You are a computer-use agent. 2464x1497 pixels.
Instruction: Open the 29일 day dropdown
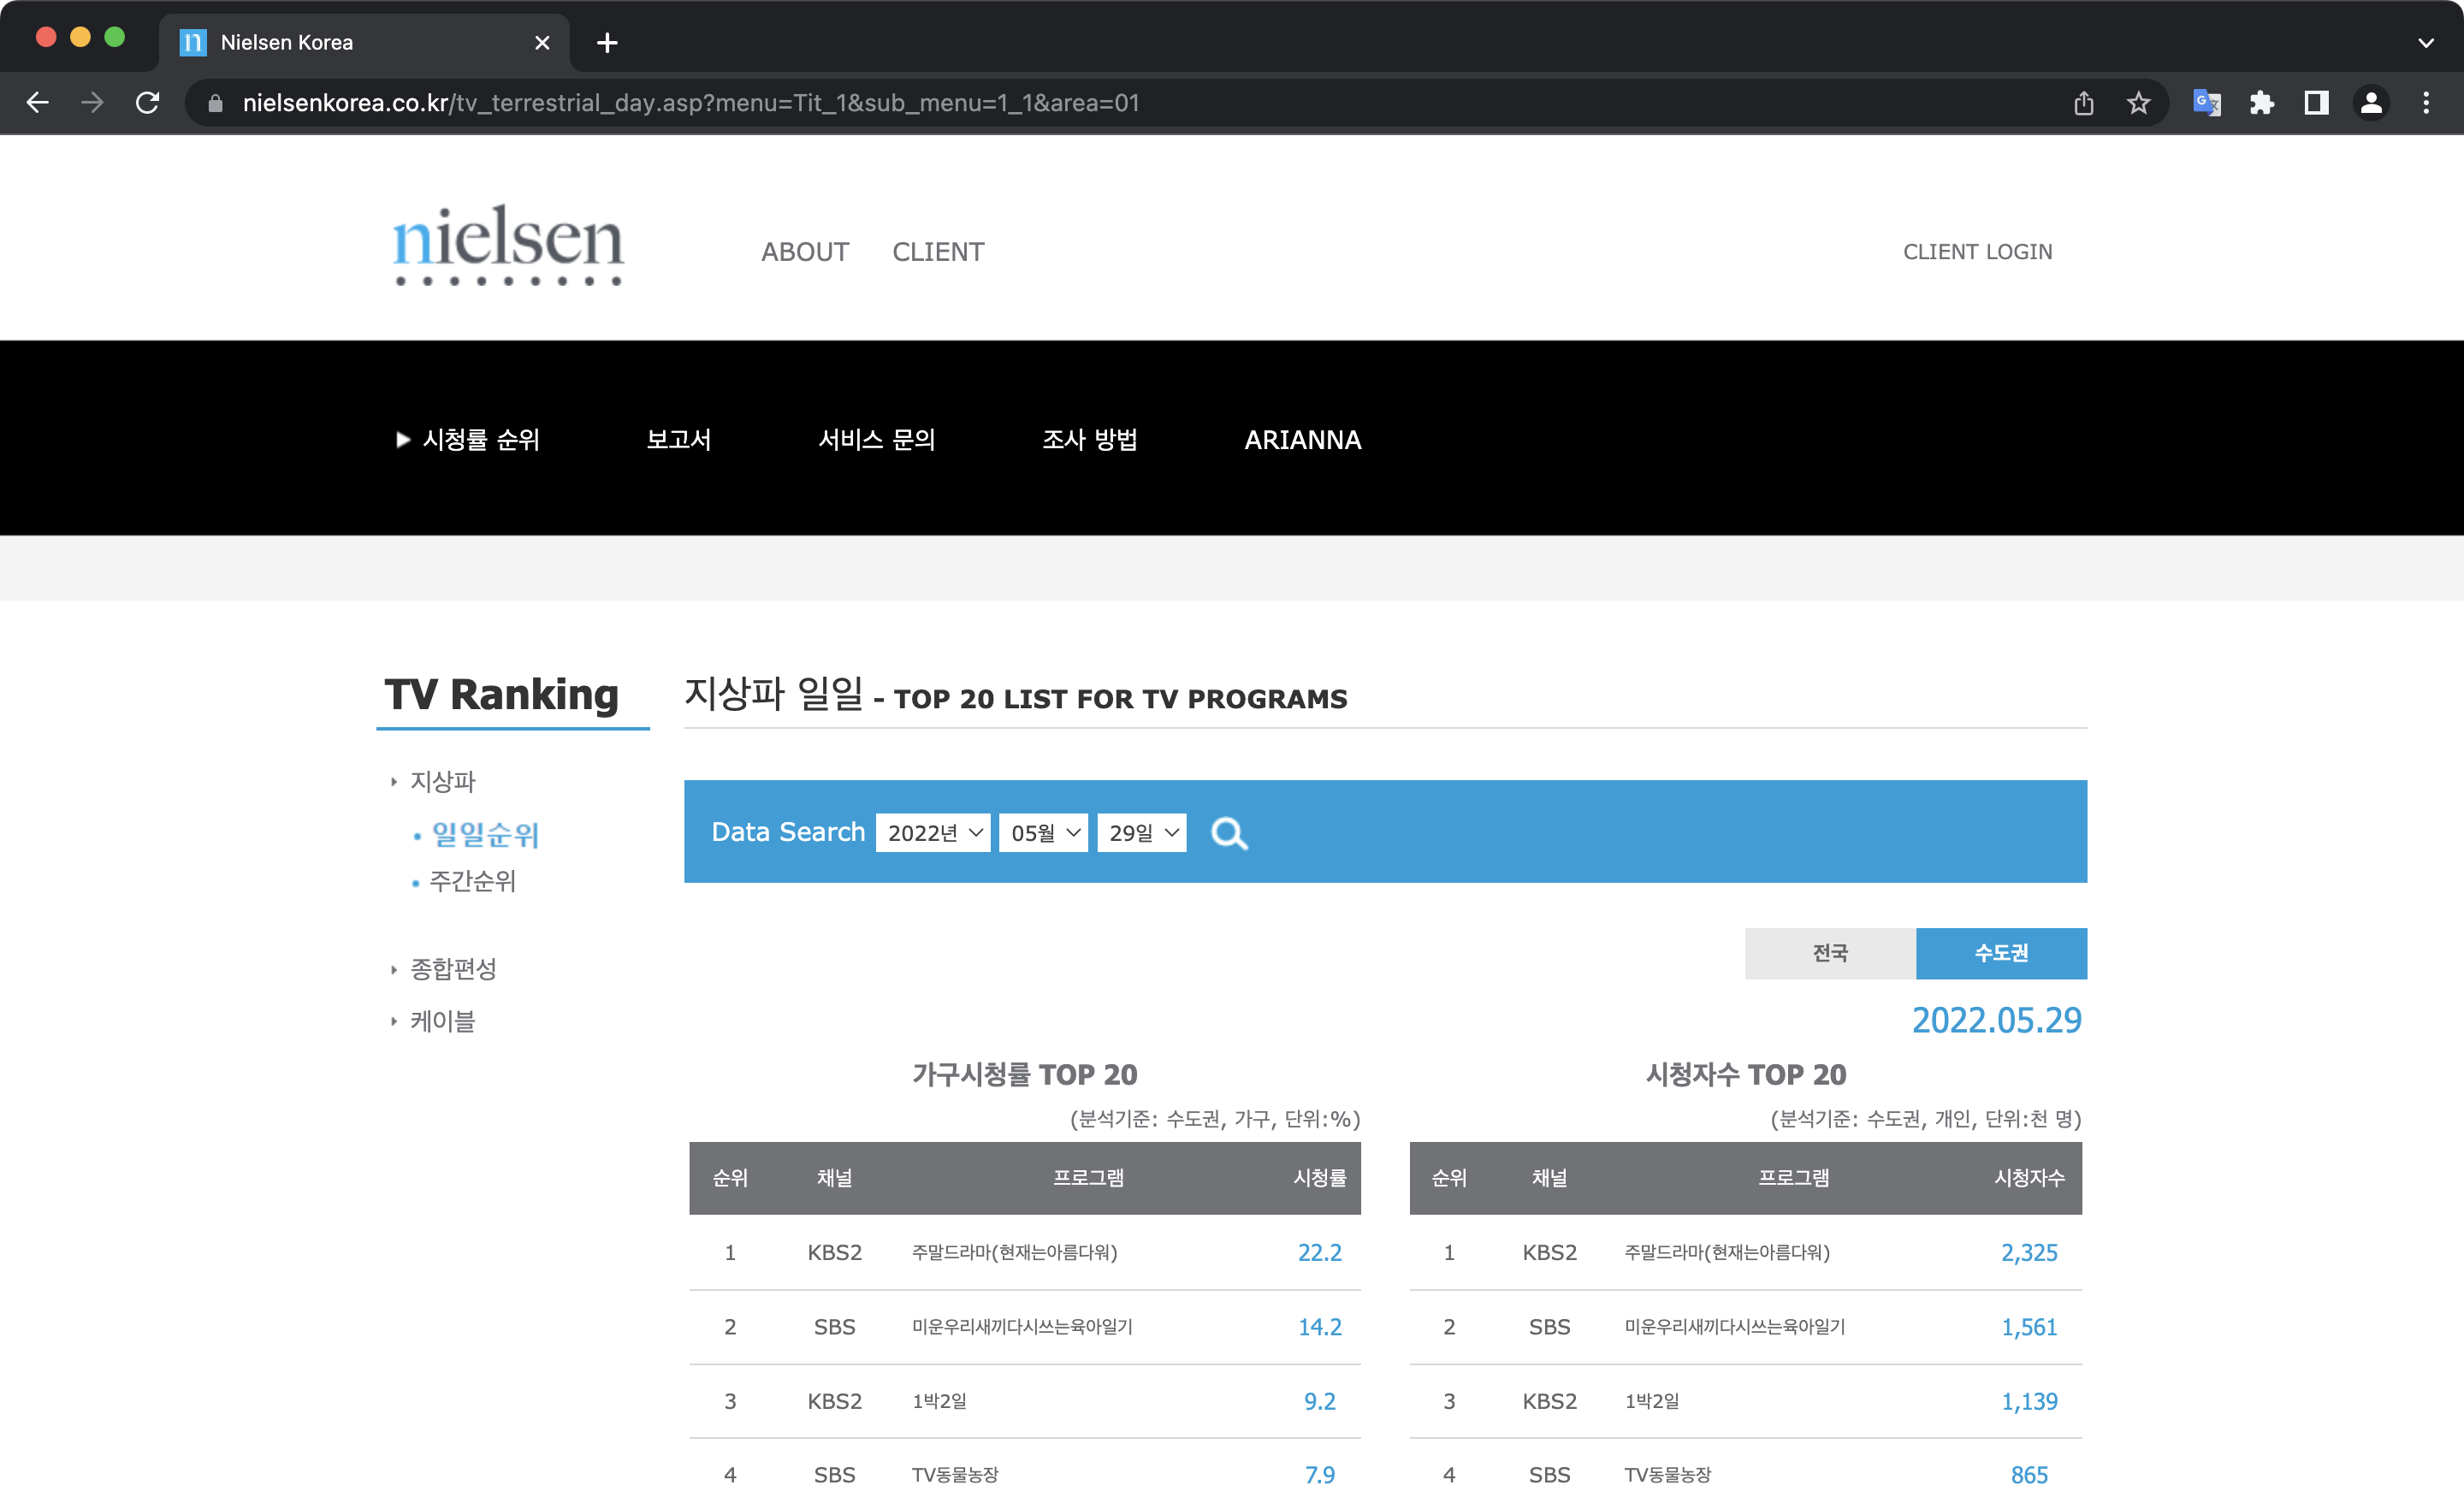click(1142, 833)
